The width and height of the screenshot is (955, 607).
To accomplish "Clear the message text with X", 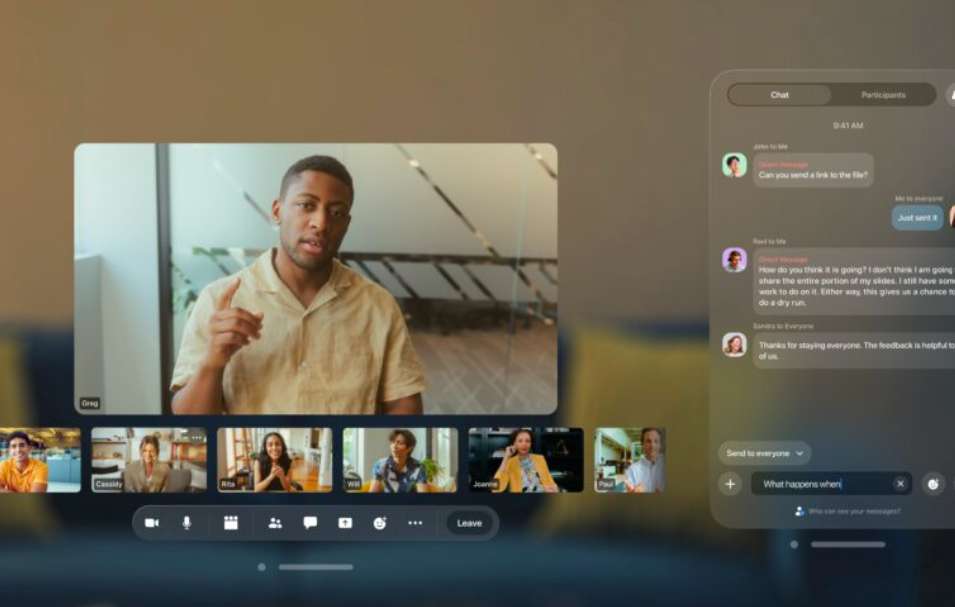I will click(900, 484).
